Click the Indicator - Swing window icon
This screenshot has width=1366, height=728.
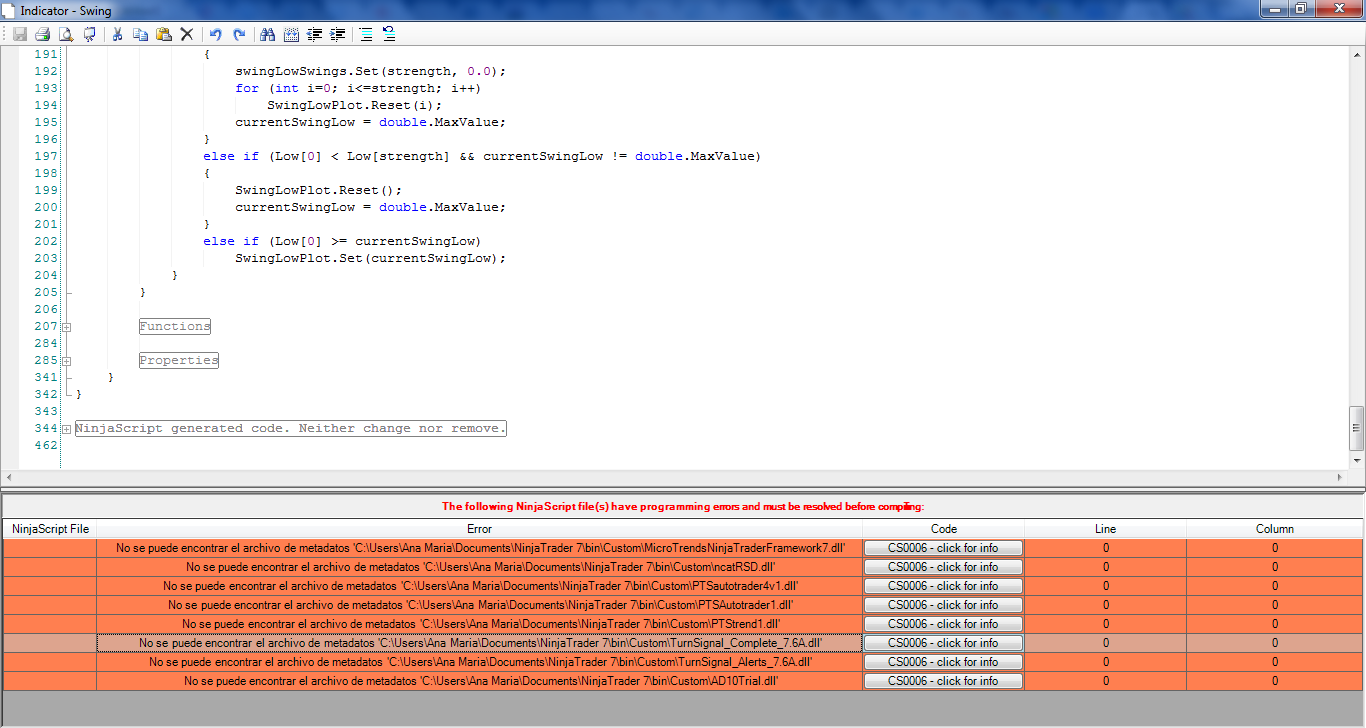(x=10, y=10)
